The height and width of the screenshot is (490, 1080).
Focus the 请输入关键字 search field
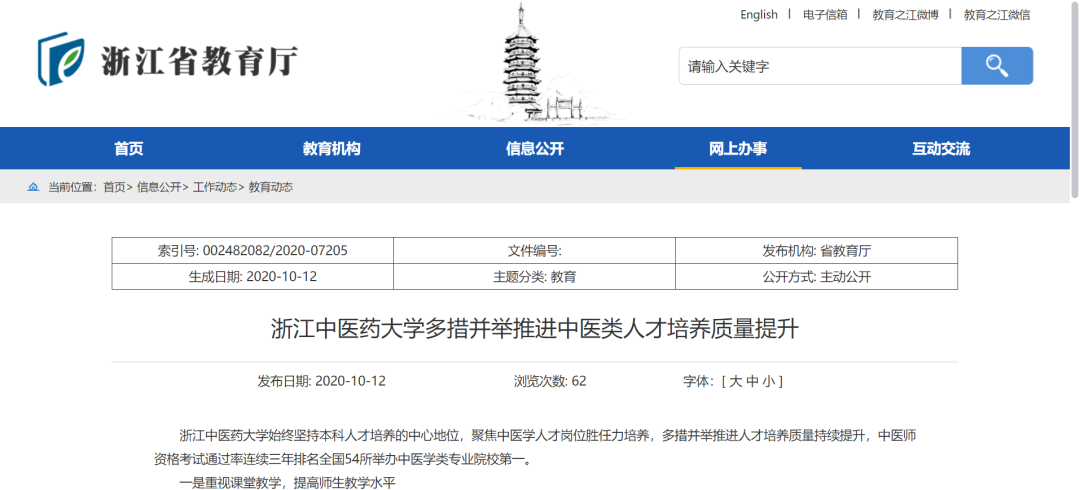(x=820, y=66)
